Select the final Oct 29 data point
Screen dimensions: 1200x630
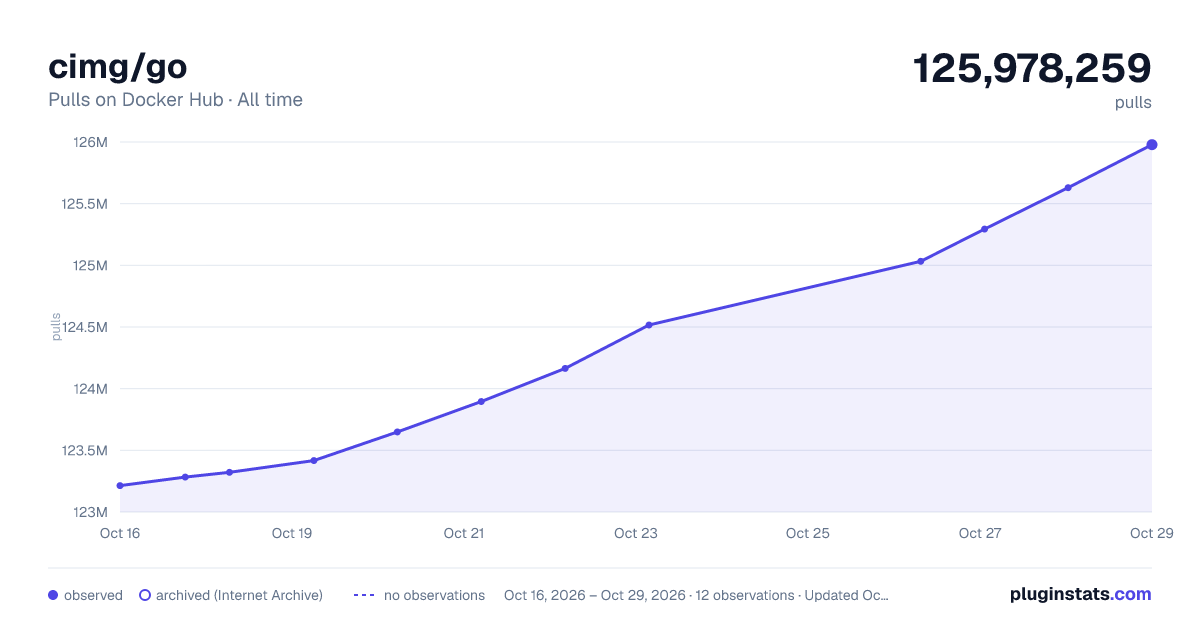[1152, 145]
